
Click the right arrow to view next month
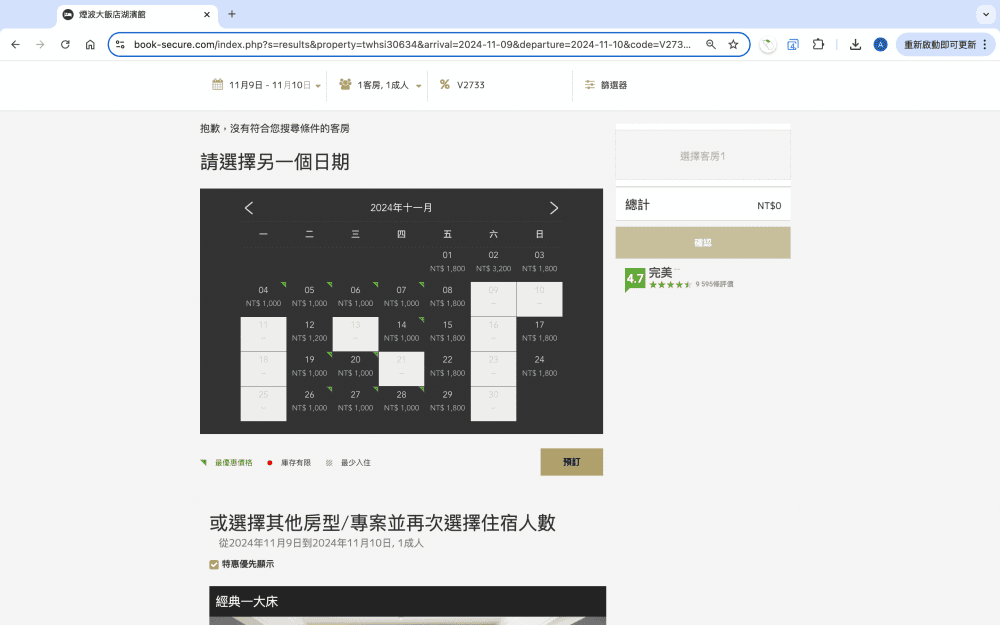click(x=554, y=208)
